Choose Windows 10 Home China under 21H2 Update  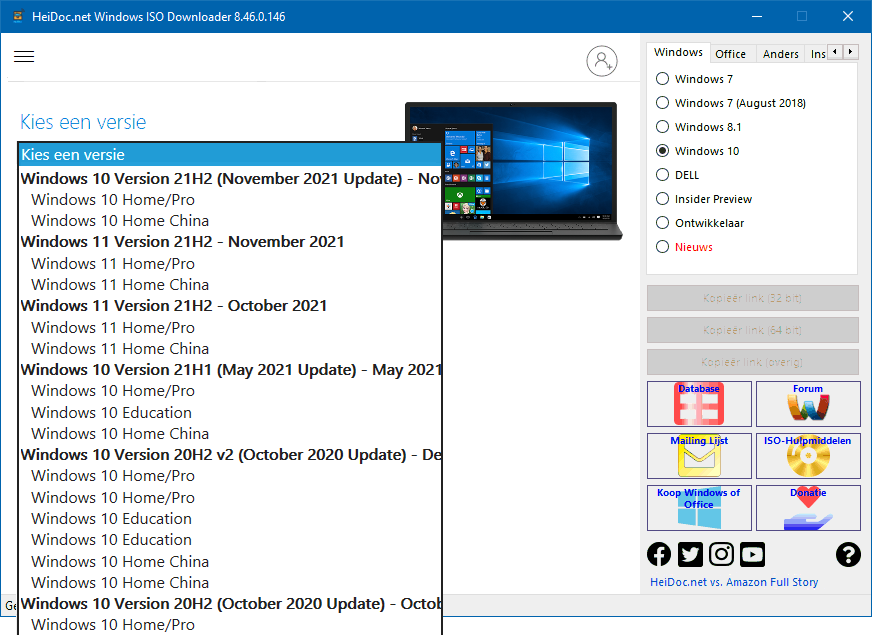(230, 221)
